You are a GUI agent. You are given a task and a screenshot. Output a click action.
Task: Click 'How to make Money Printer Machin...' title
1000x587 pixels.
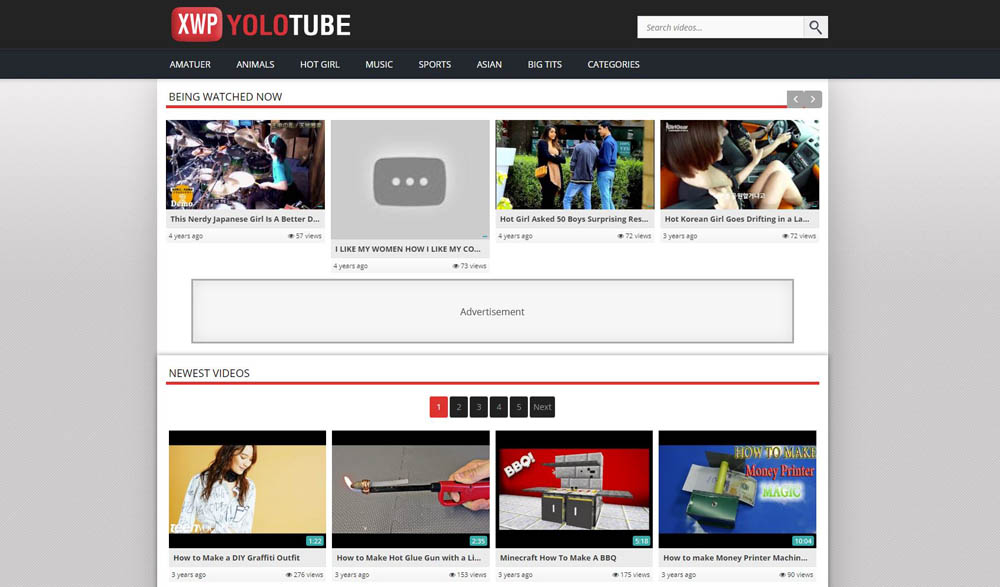(x=735, y=558)
